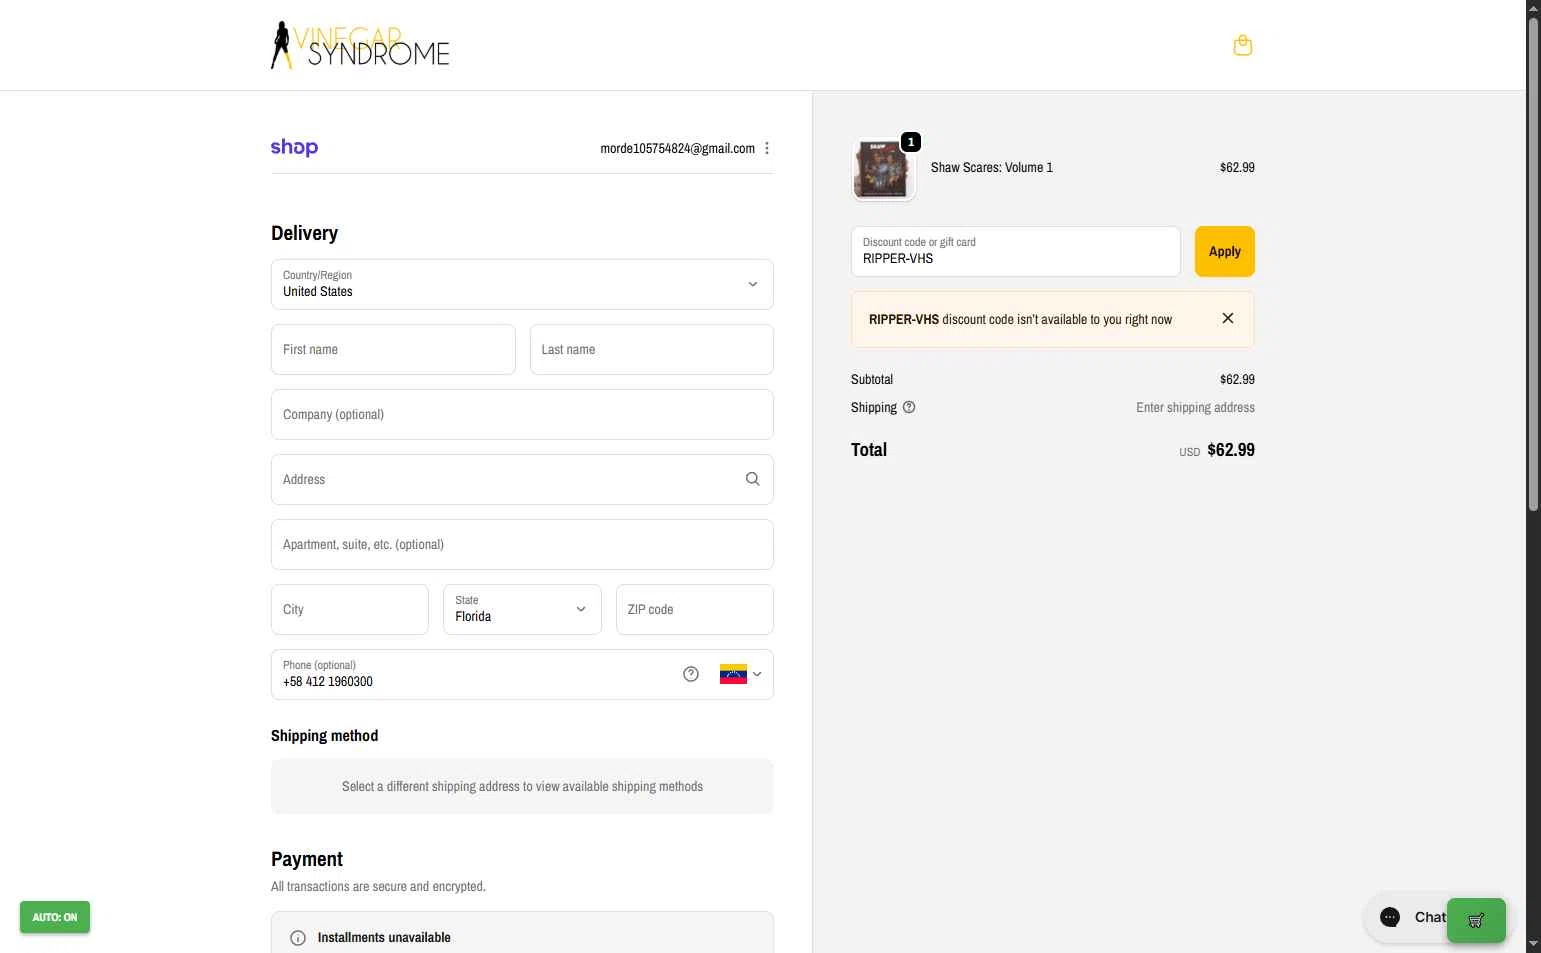This screenshot has height=953, width=1541.
Task: Expand the Country/Region dropdown
Action: [522, 284]
